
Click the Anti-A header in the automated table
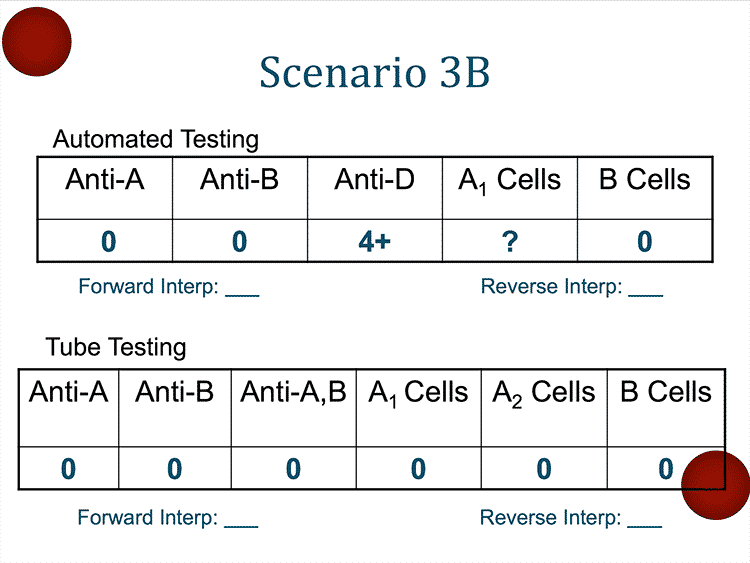(x=105, y=180)
